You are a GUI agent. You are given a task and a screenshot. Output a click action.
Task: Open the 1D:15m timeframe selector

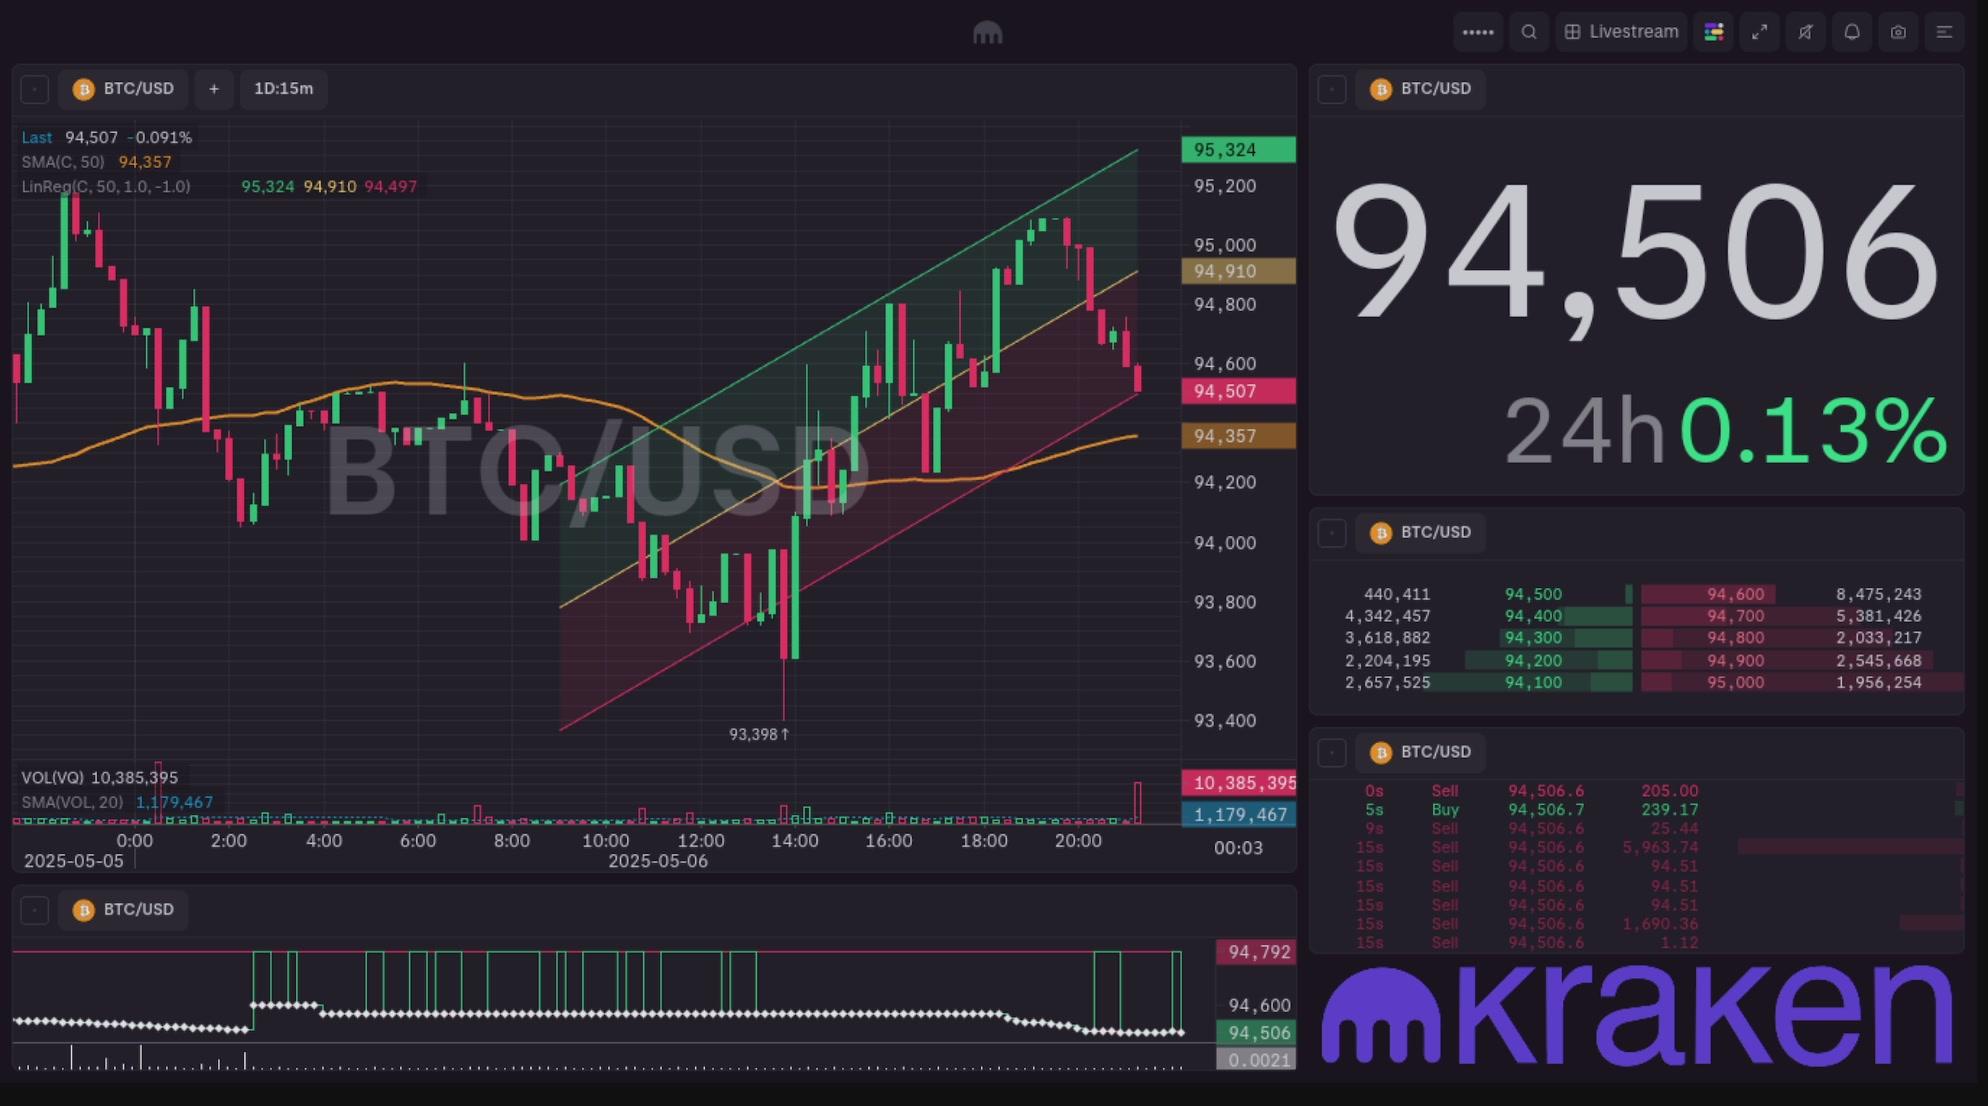click(x=284, y=89)
